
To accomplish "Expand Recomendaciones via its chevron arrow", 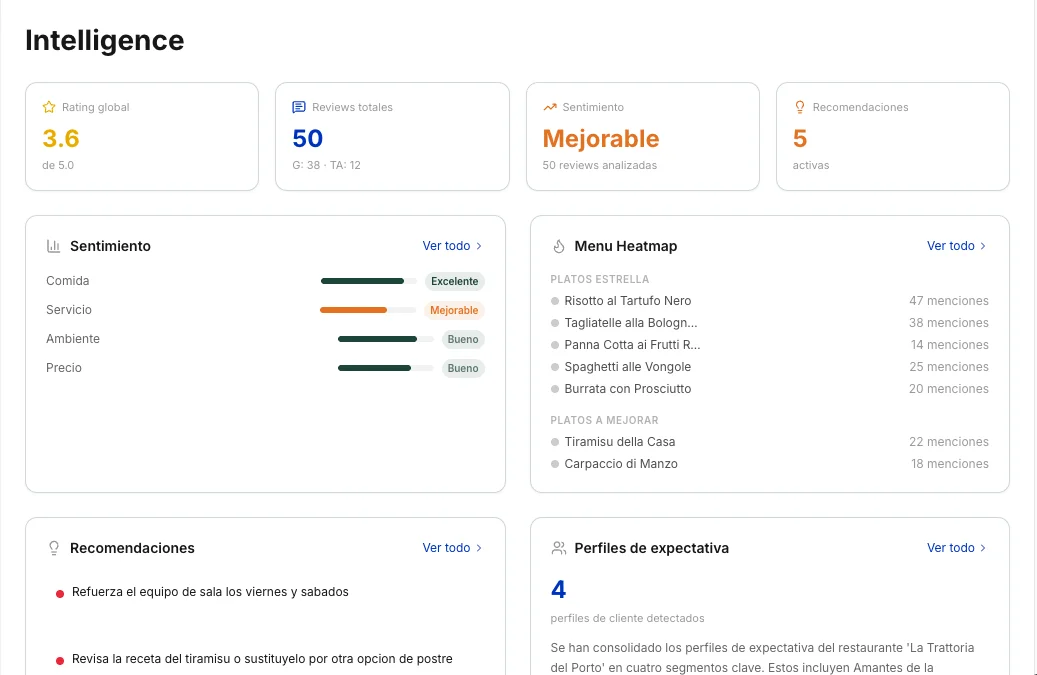I will 478,548.
